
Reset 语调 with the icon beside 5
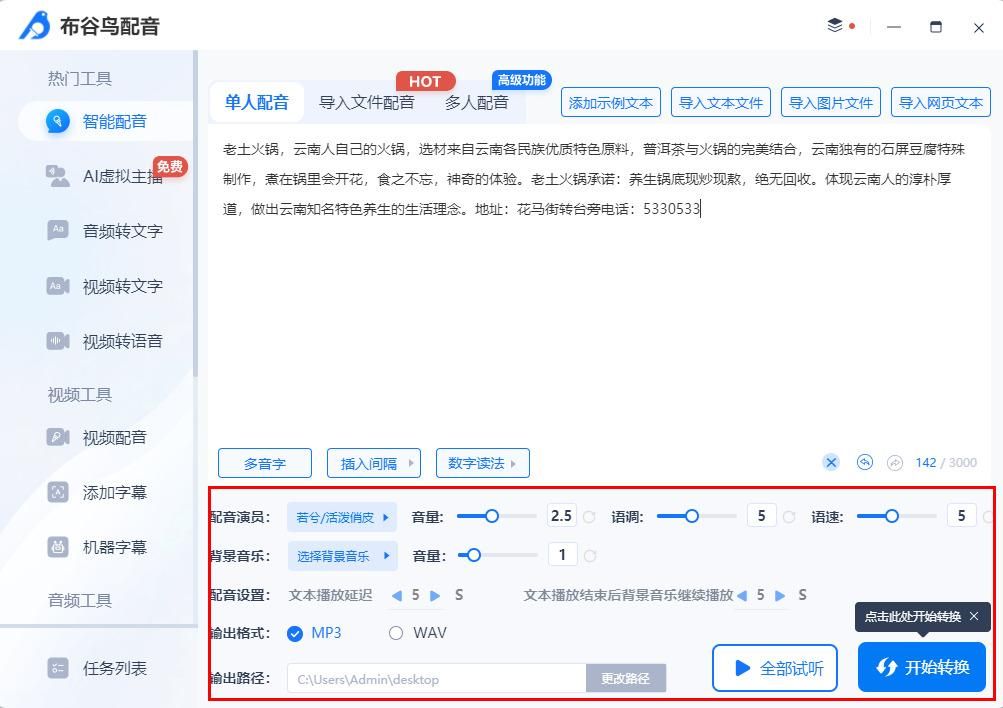click(789, 517)
